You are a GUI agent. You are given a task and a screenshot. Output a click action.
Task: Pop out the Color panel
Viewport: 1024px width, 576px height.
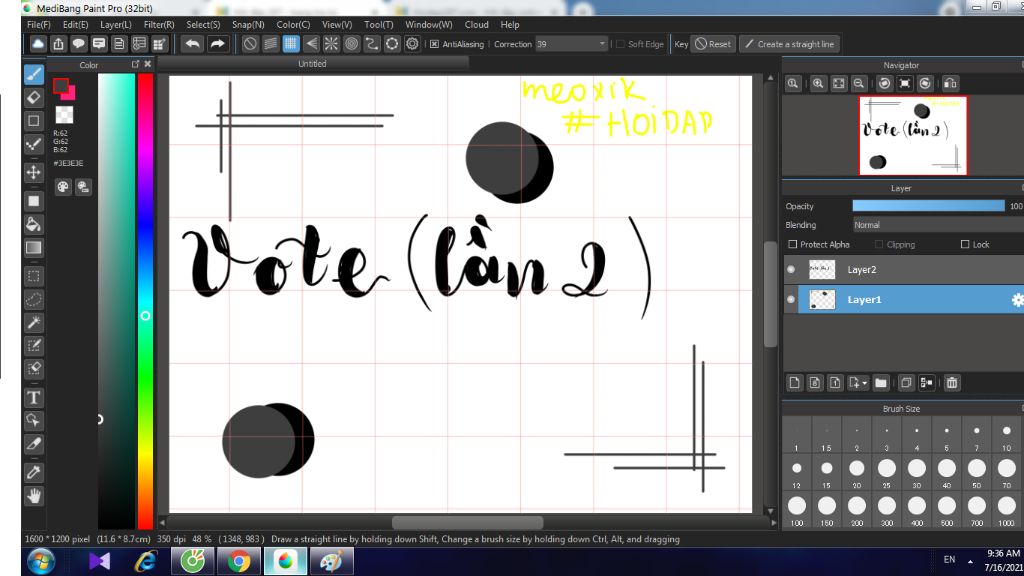(135, 64)
